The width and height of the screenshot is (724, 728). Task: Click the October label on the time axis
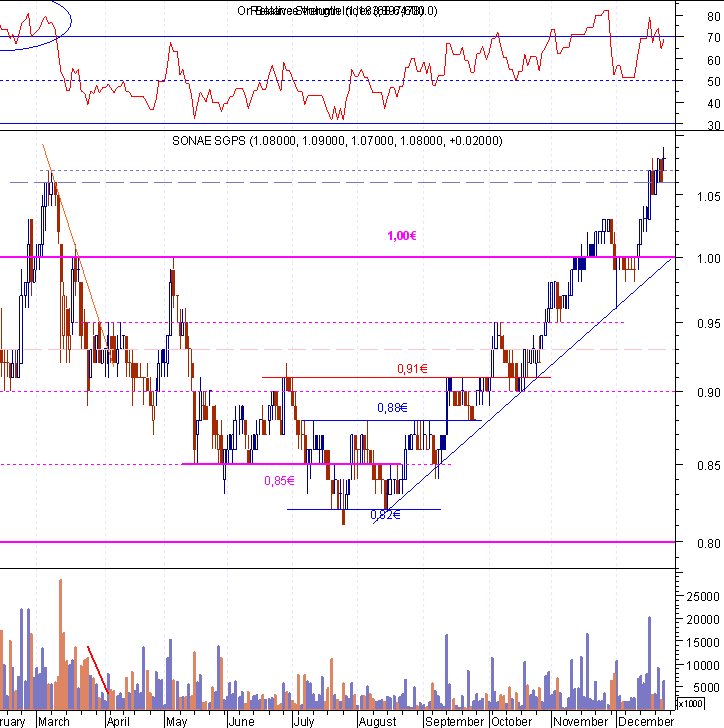point(511,722)
